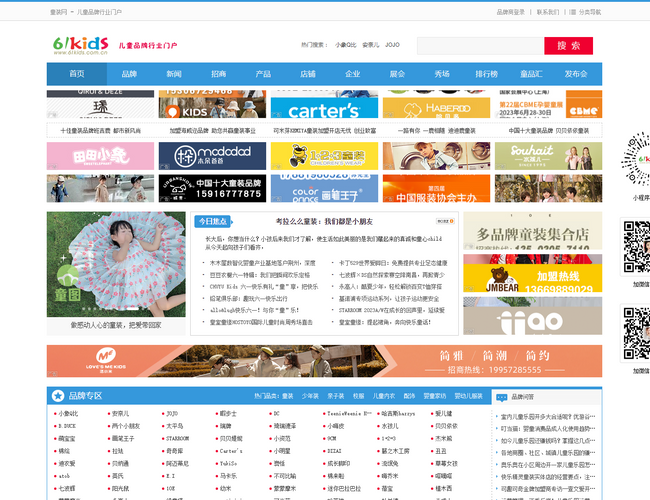Open the 新闻 nav item
This screenshot has height=500, width=650.
click(174, 74)
